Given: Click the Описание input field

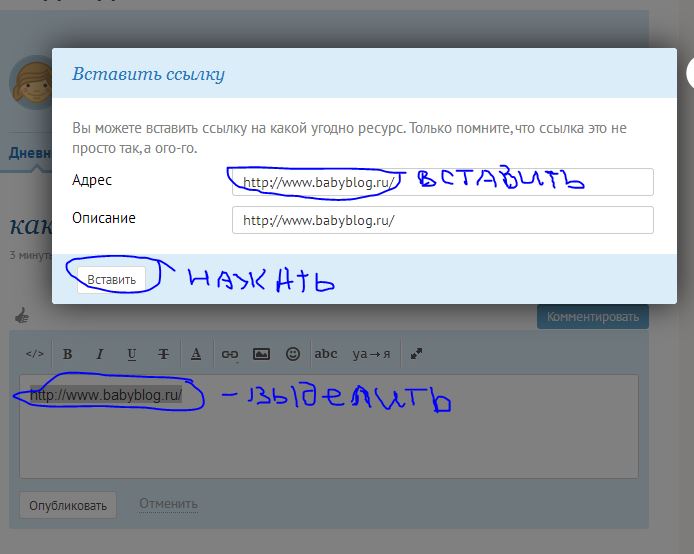Looking at the screenshot, I should point(443,220).
